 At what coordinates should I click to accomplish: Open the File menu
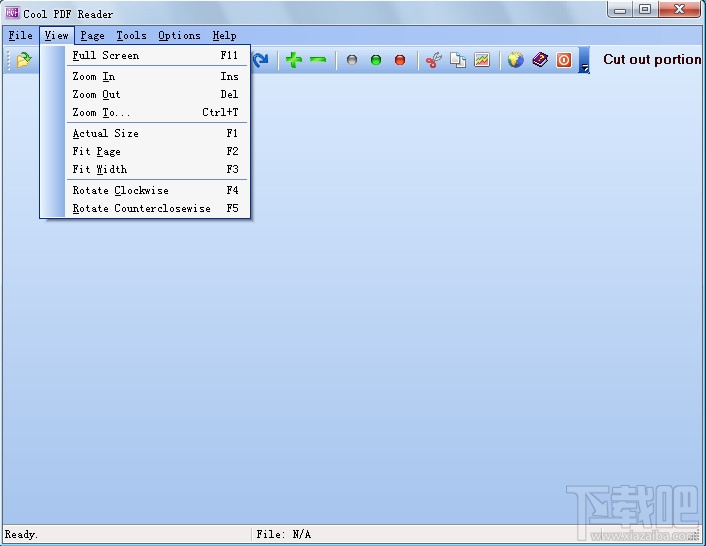point(21,36)
